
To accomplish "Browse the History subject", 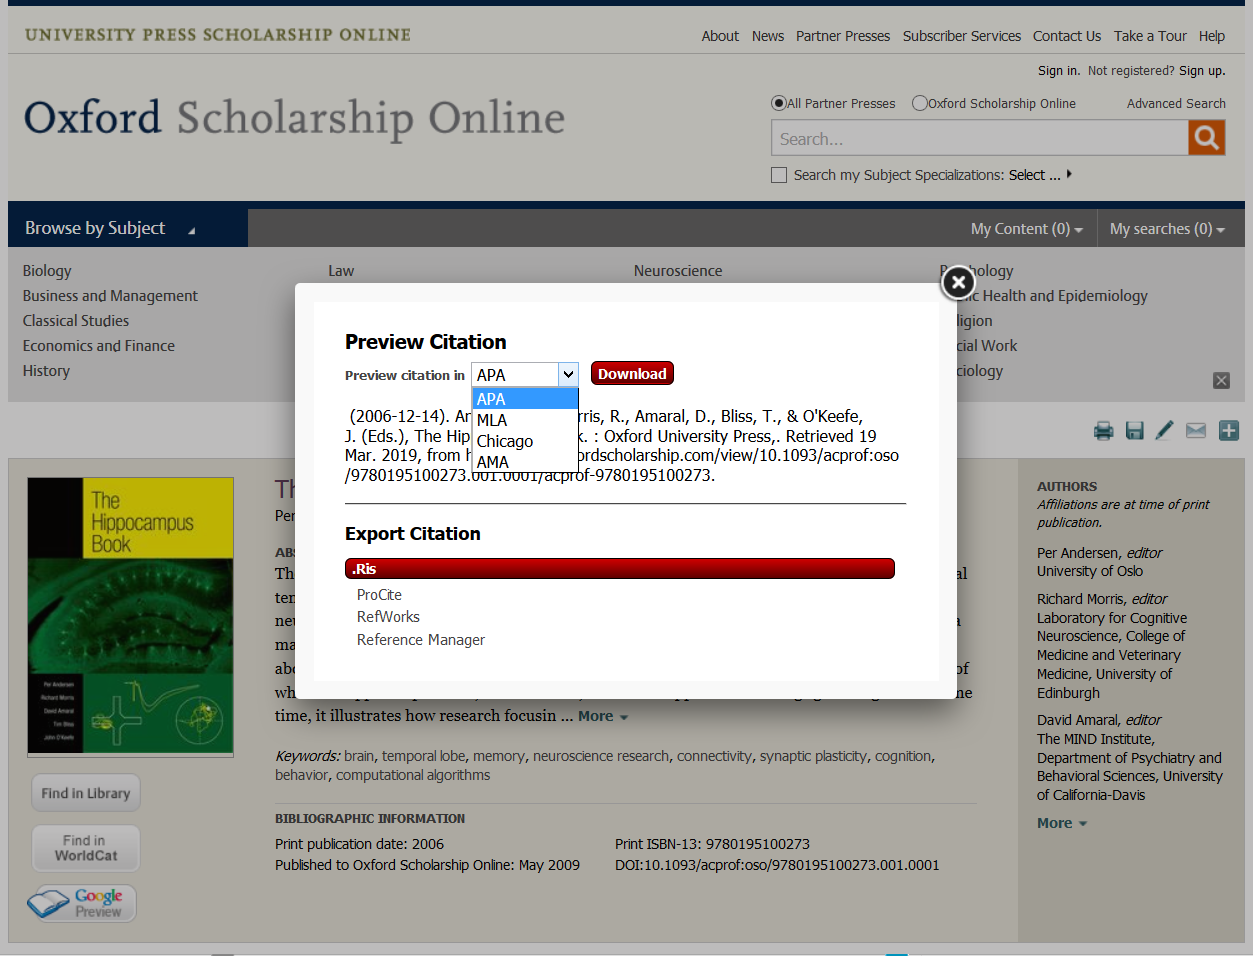I will click(x=46, y=371).
